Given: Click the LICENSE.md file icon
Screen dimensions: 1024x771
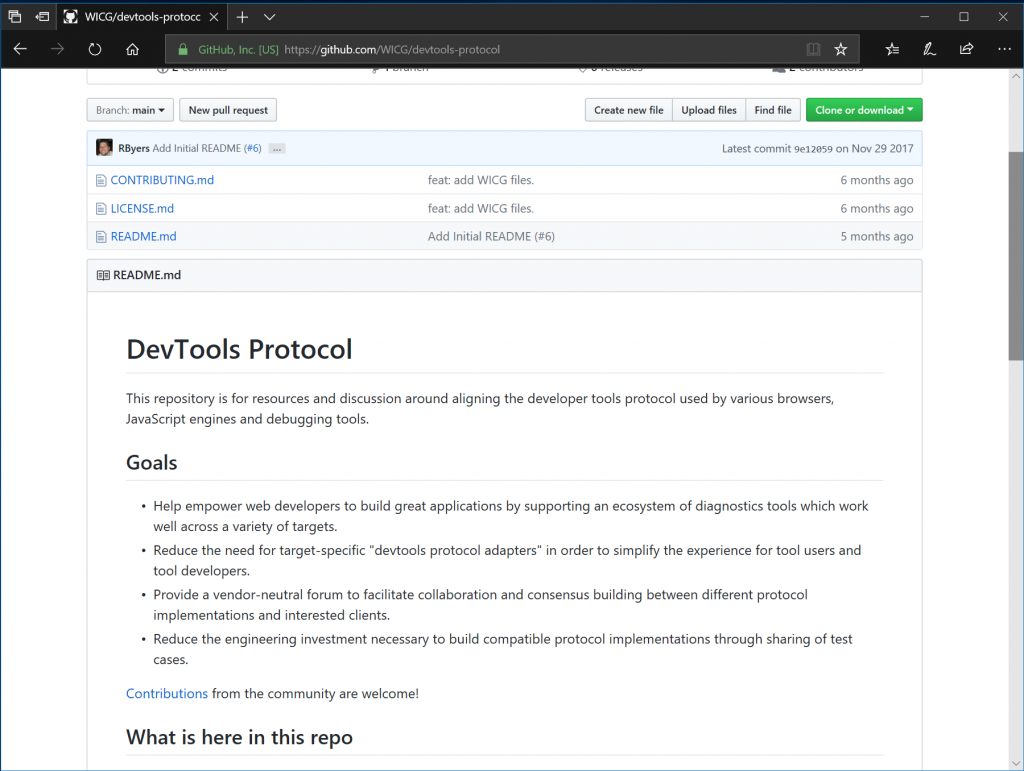Looking at the screenshot, I should coord(101,209).
